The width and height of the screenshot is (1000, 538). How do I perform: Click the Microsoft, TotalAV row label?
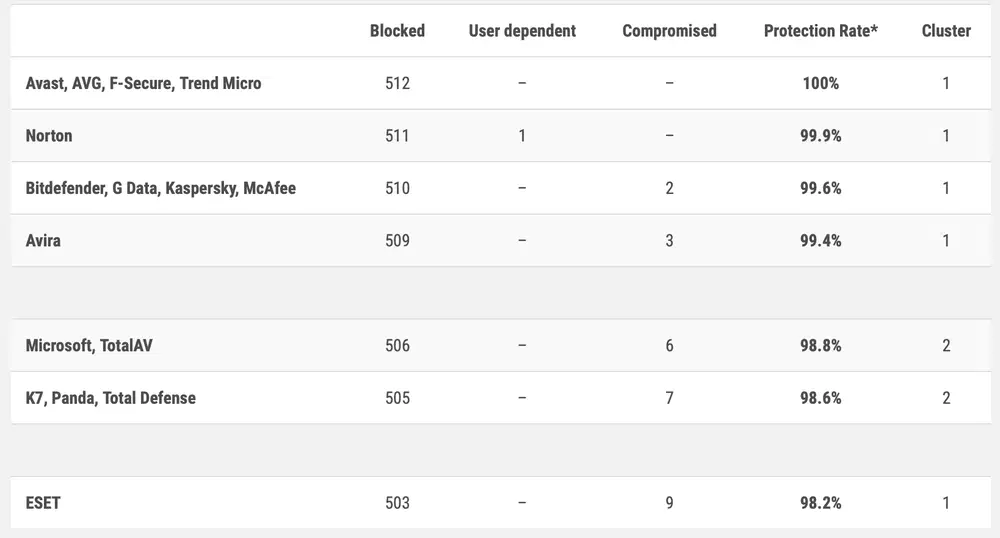tap(89, 345)
